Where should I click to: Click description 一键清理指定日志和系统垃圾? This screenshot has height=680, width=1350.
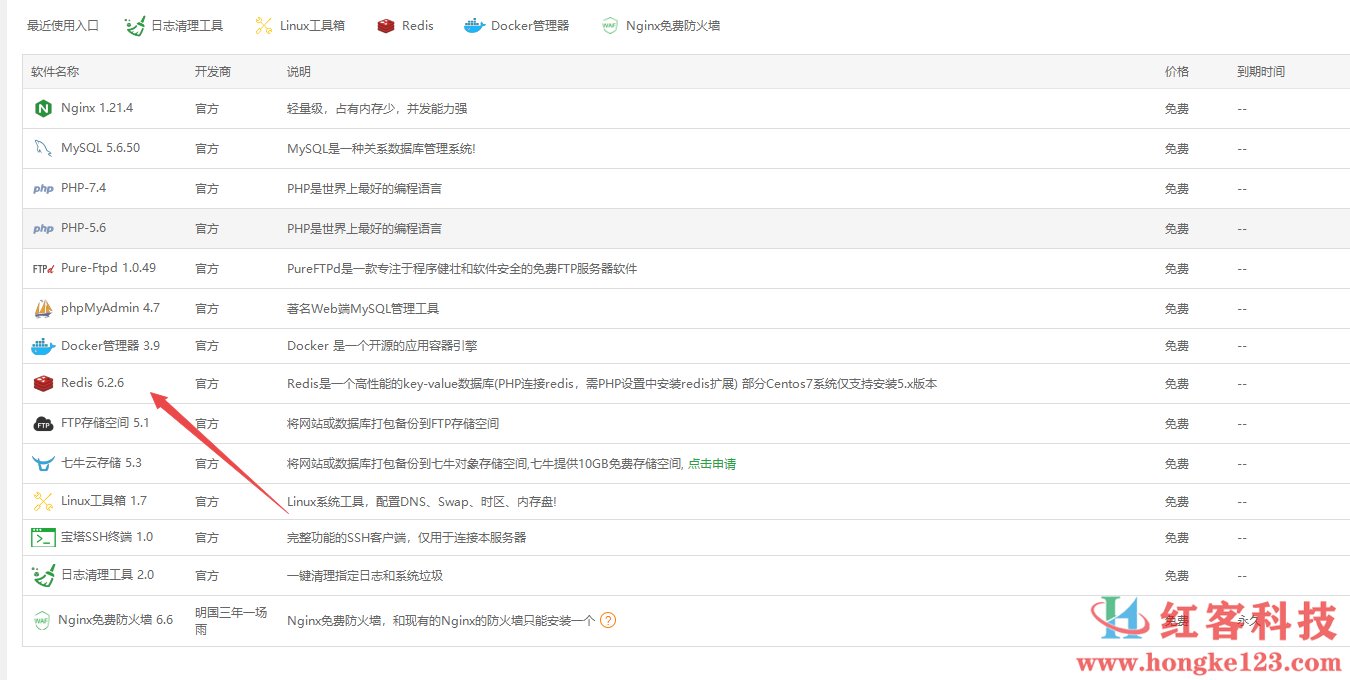(365, 576)
